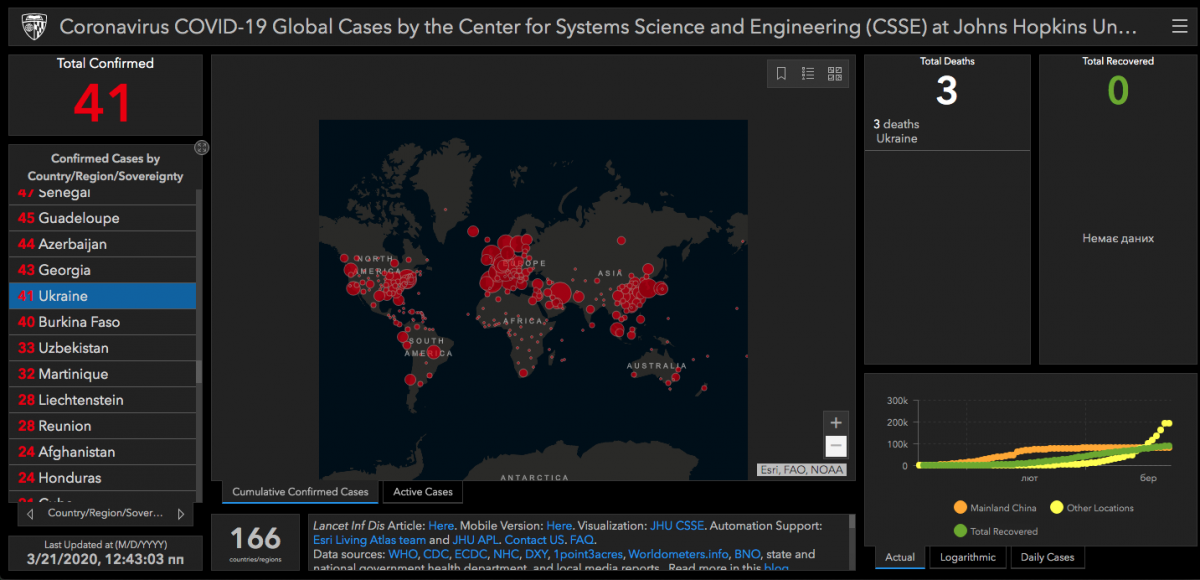Expand the confirmed cases panel to full screen
The height and width of the screenshot is (580, 1200).
[201, 148]
